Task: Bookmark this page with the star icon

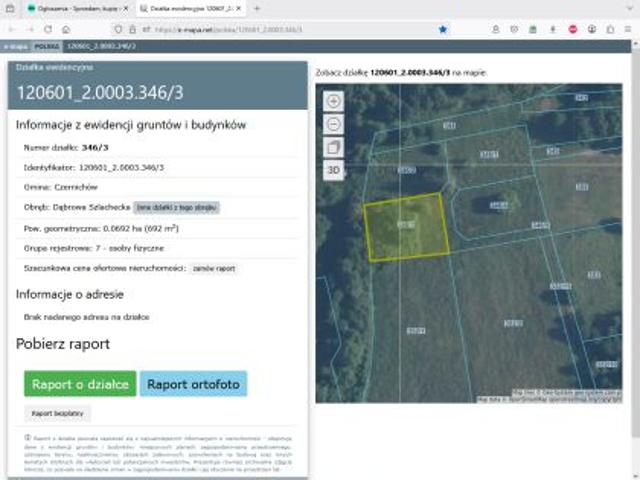Action: coord(443,29)
